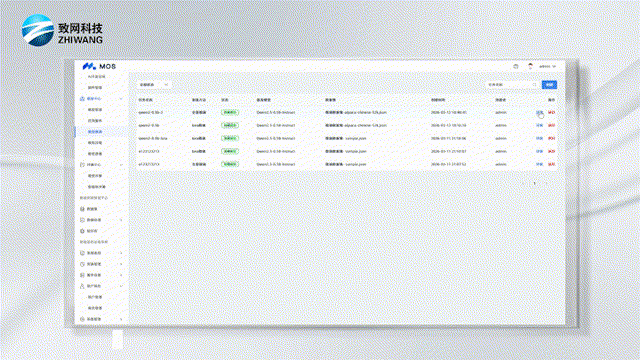Click green status badge in qwen2-0.5b-2 row
This screenshot has width=640, height=360.
tap(230, 112)
